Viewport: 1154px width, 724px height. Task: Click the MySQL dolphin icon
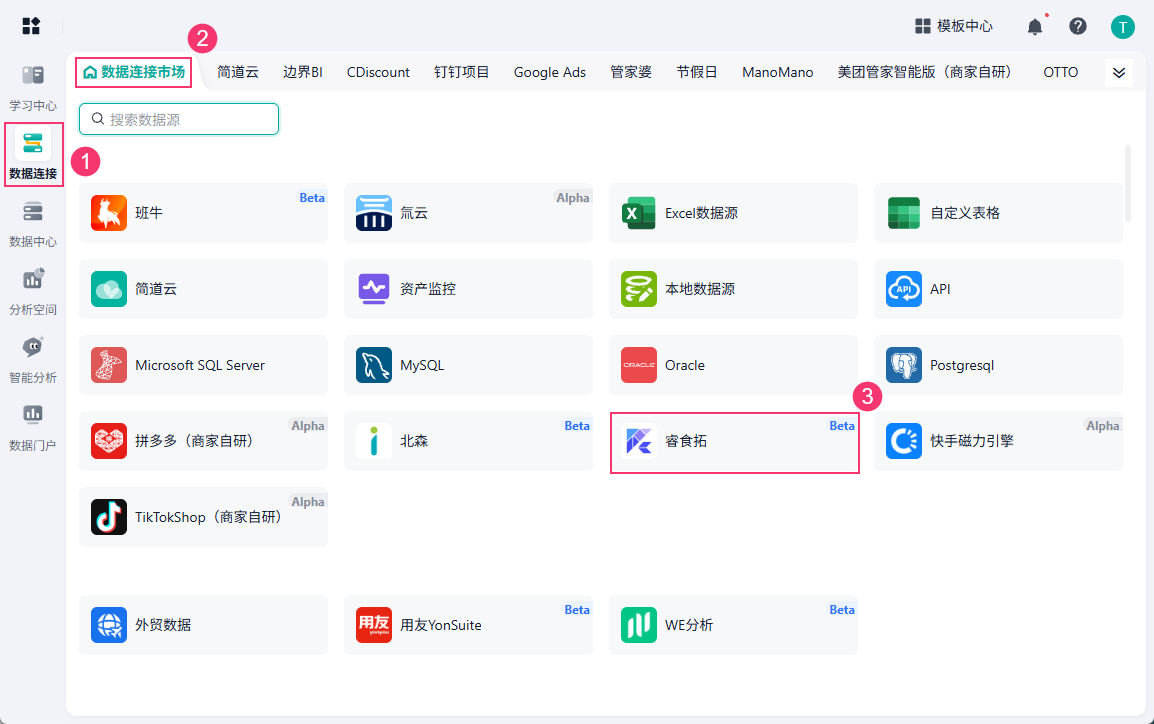(374, 365)
